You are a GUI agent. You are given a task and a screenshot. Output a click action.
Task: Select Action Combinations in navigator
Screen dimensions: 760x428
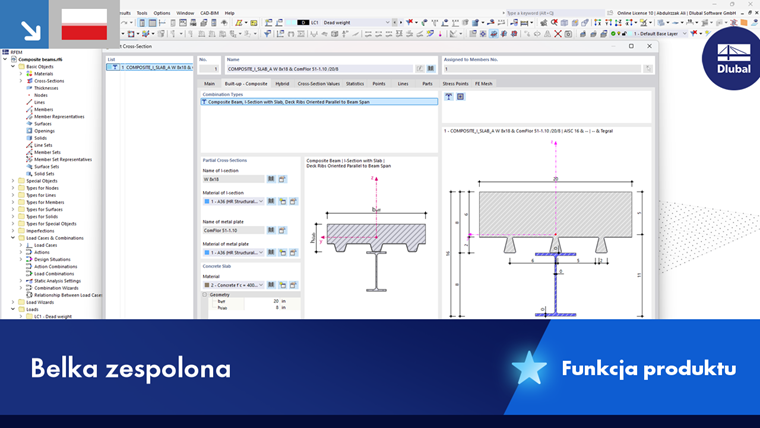[x=56, y=267]
